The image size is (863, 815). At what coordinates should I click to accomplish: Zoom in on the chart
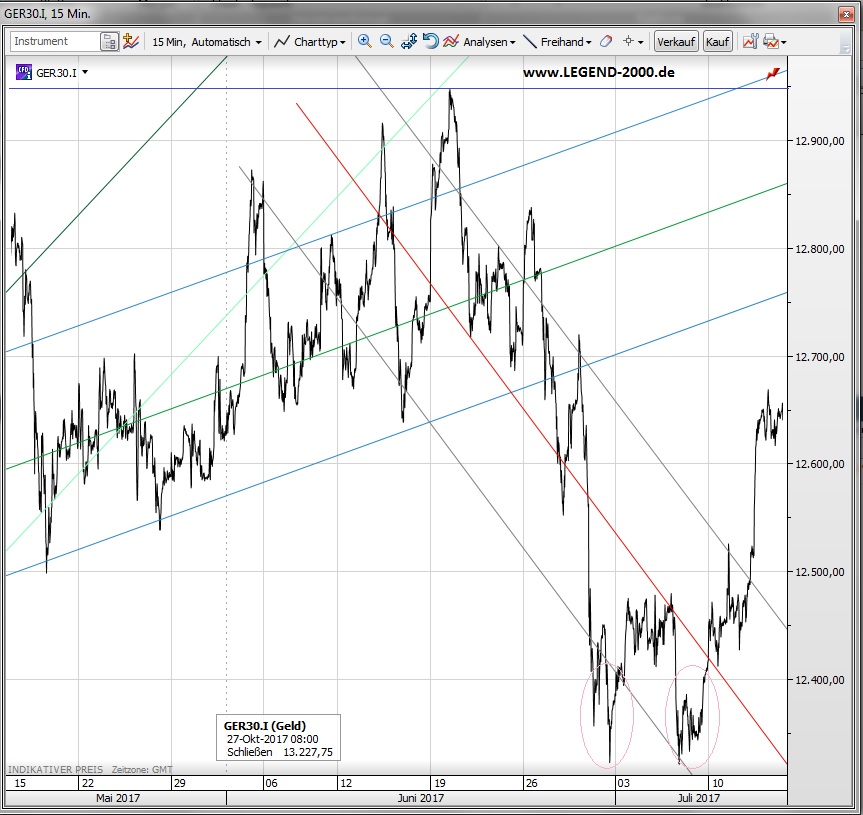(364, 42)
